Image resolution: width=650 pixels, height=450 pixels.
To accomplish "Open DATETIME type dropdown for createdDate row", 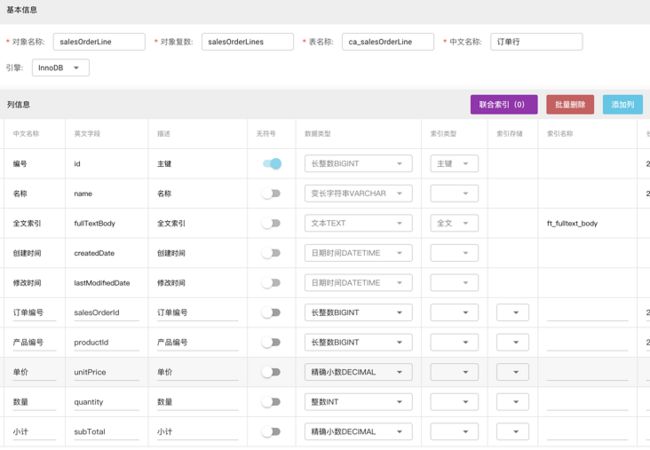I will pos(358,253).
